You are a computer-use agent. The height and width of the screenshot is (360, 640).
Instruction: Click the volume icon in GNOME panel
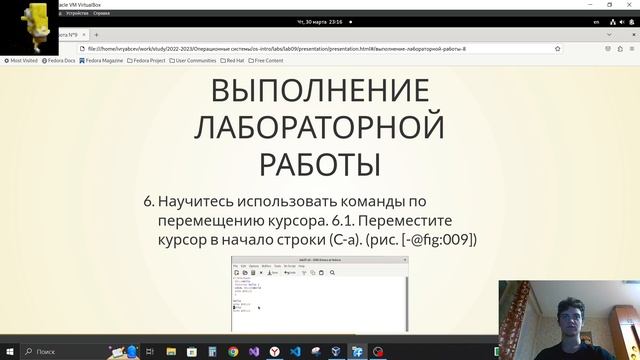point(622,22)
